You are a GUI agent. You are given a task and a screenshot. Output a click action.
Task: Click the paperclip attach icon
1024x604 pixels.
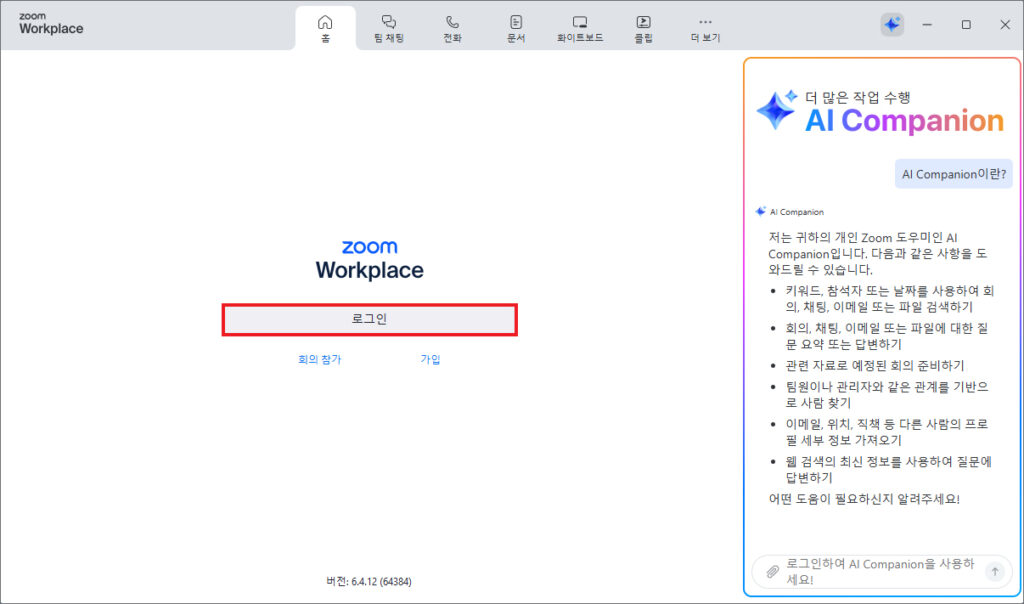coord(773,571)
